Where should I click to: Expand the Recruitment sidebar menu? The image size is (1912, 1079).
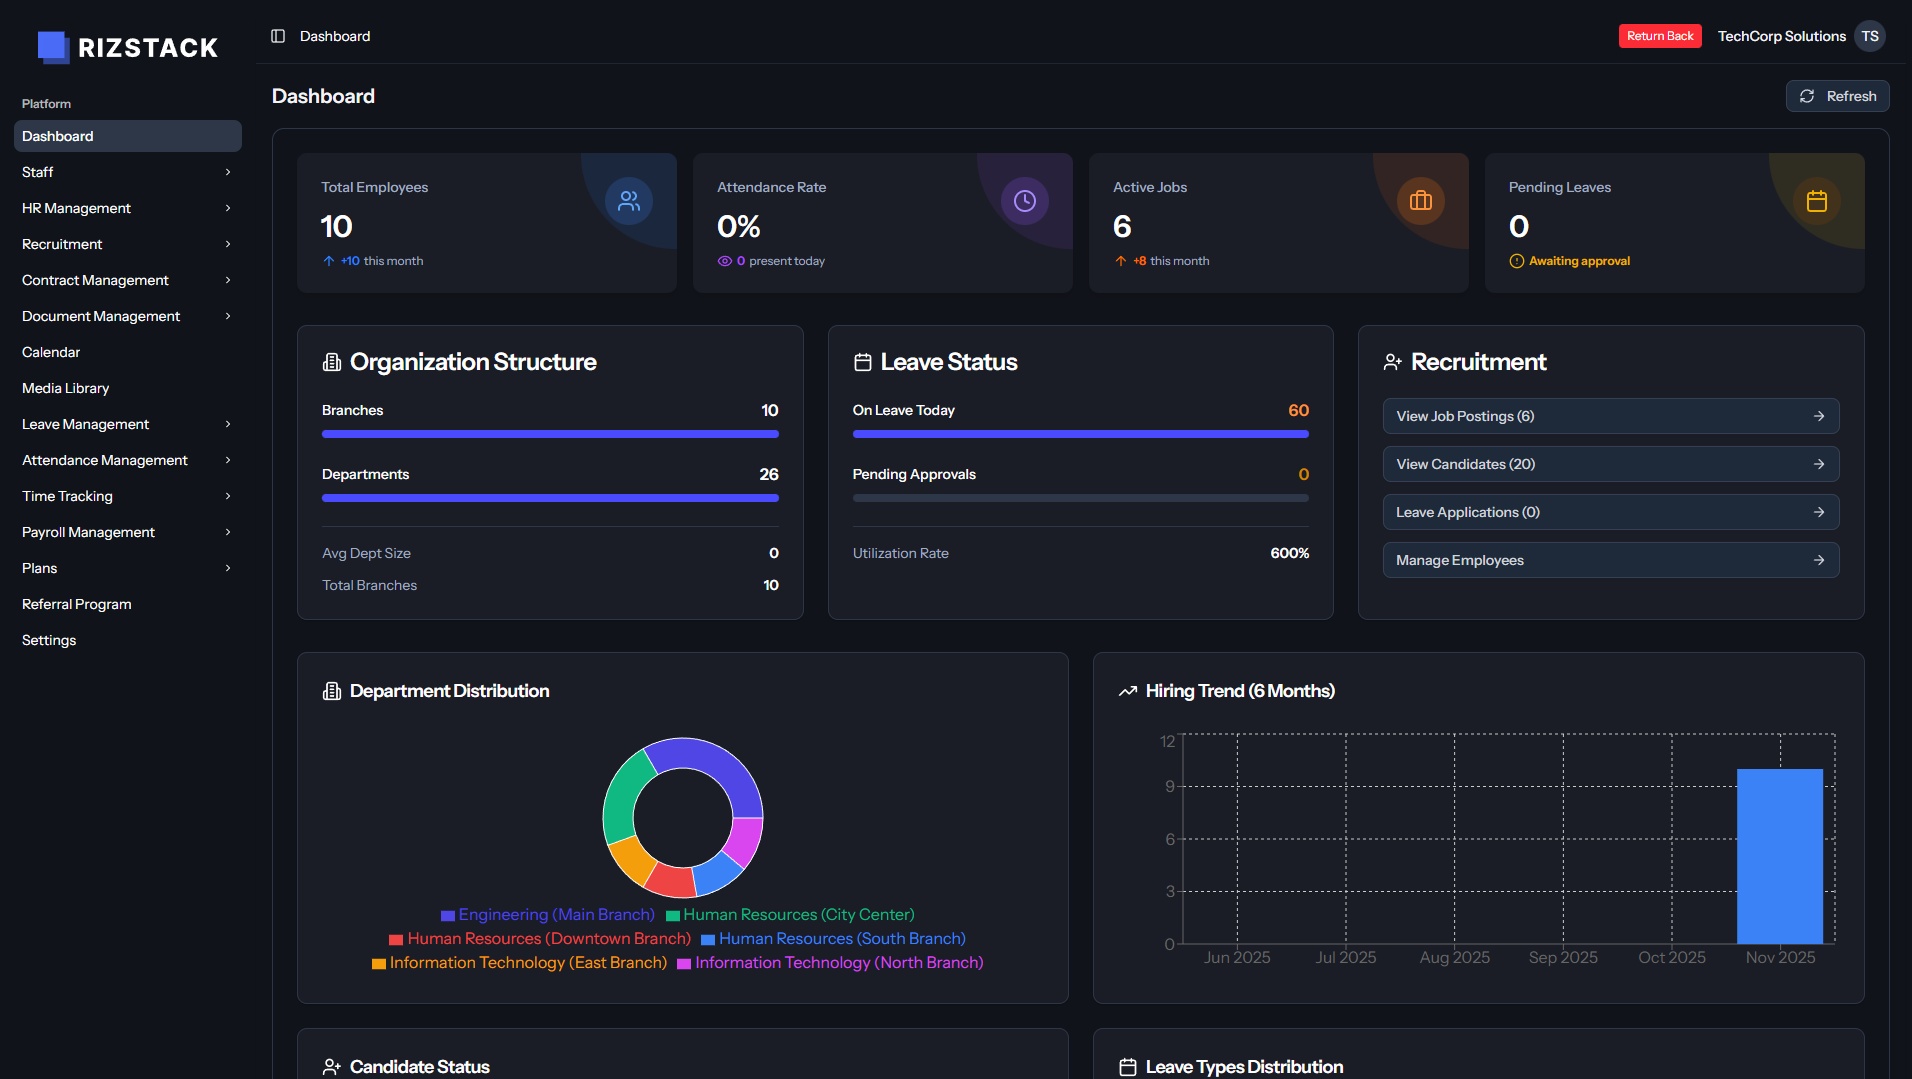128,244
